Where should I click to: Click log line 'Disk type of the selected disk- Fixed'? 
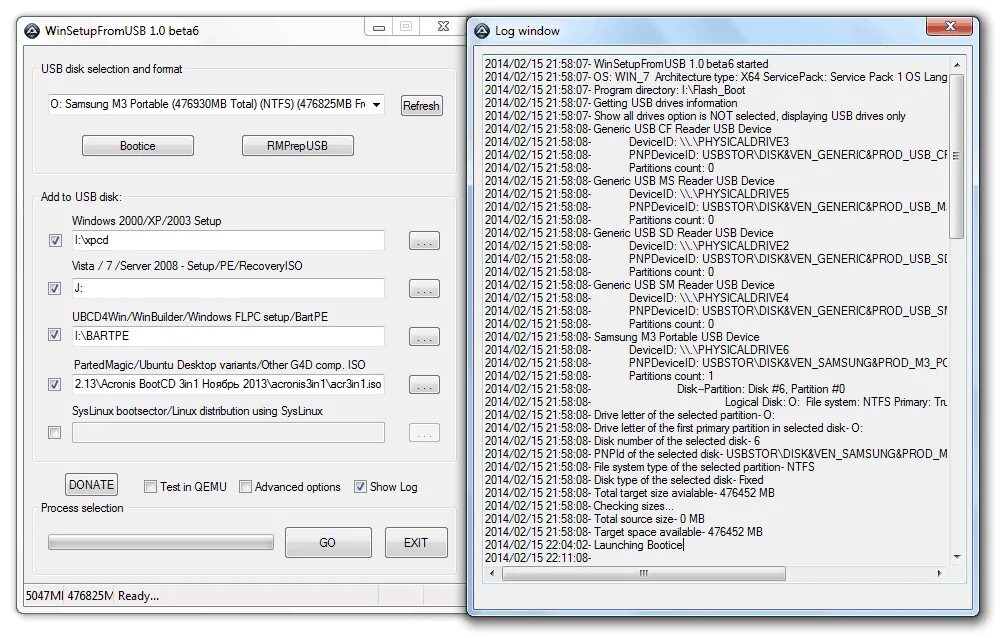tap(678, 480)
